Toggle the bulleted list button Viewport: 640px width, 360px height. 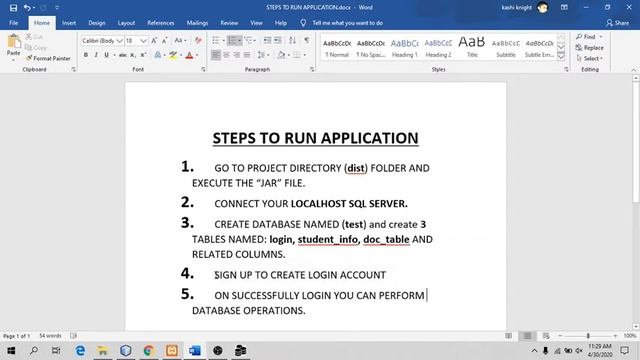216,40
